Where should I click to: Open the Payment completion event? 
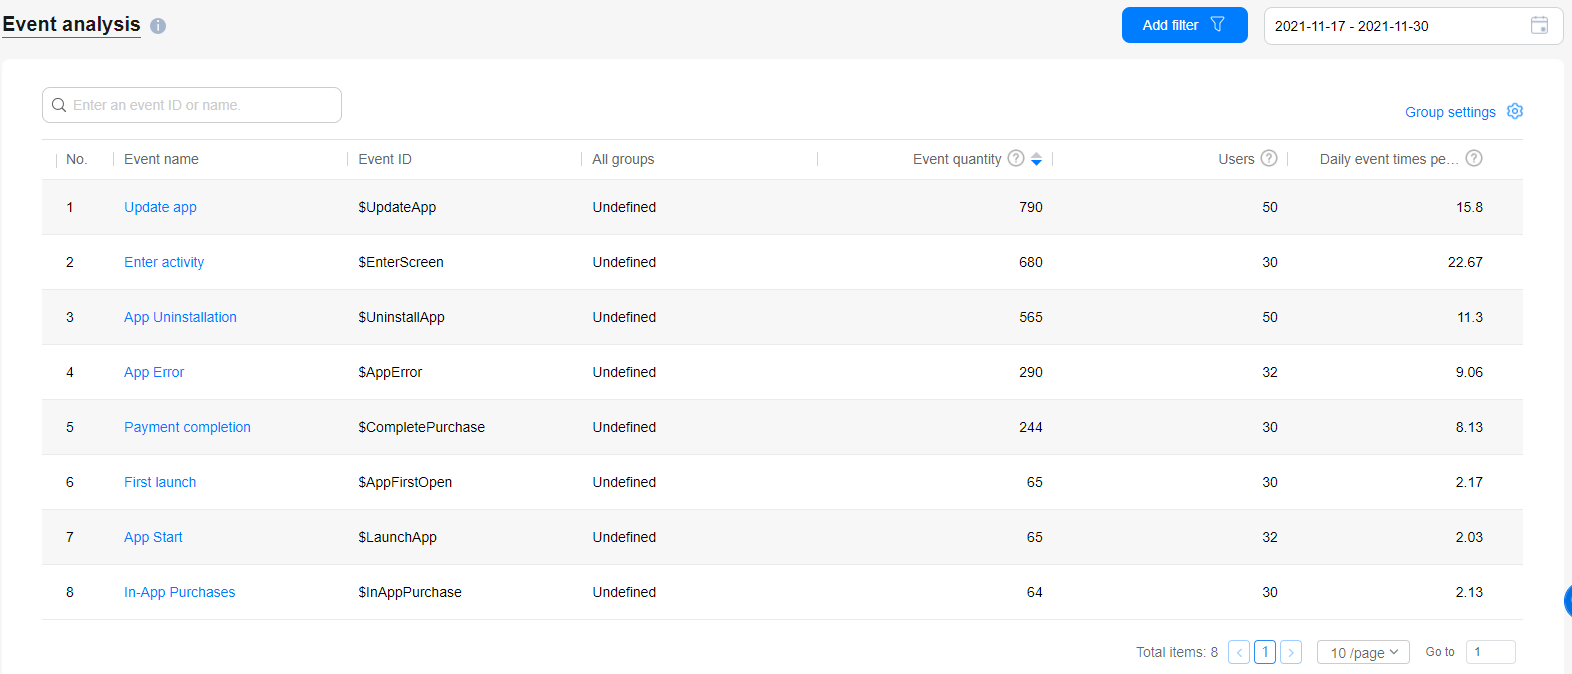(187, 427)
